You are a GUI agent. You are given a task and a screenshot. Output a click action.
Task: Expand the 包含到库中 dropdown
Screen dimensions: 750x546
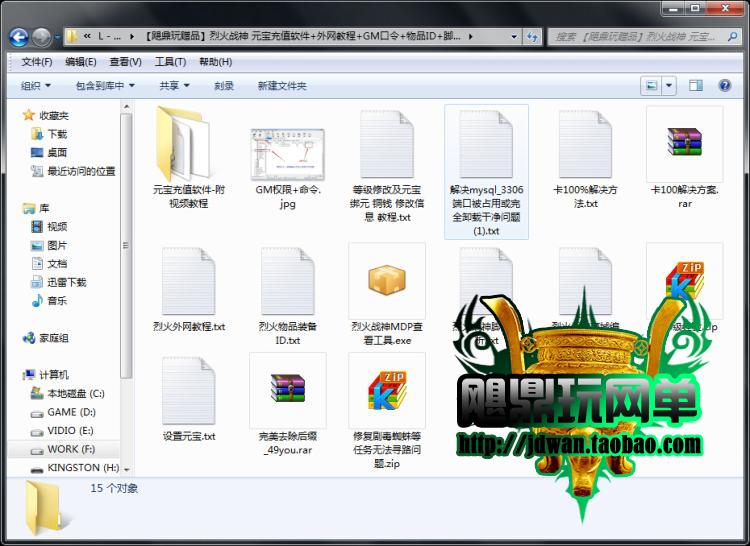point(105,86)
